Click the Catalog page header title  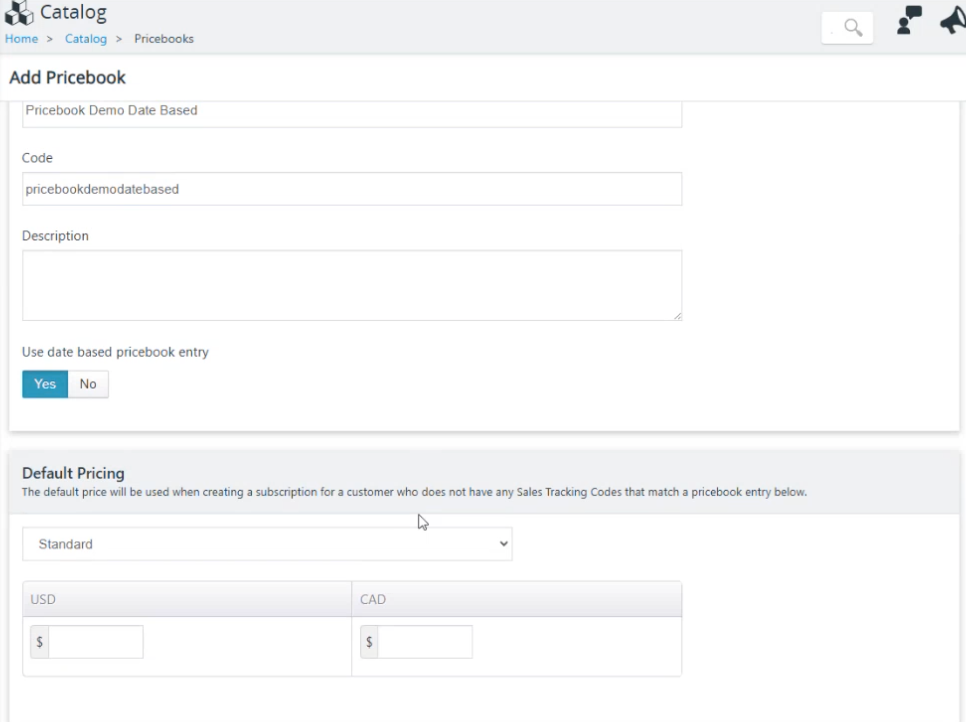73,12
